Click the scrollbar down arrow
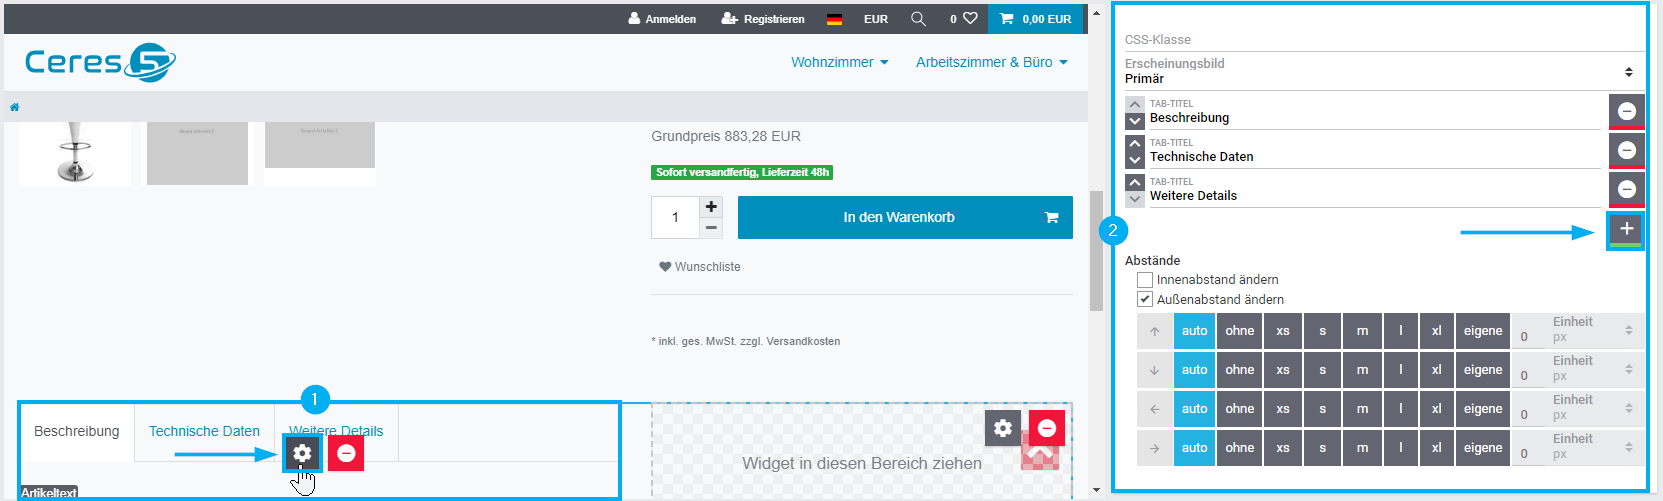The height and width of the screenshot is (501, 1663). click(1097, 490)
